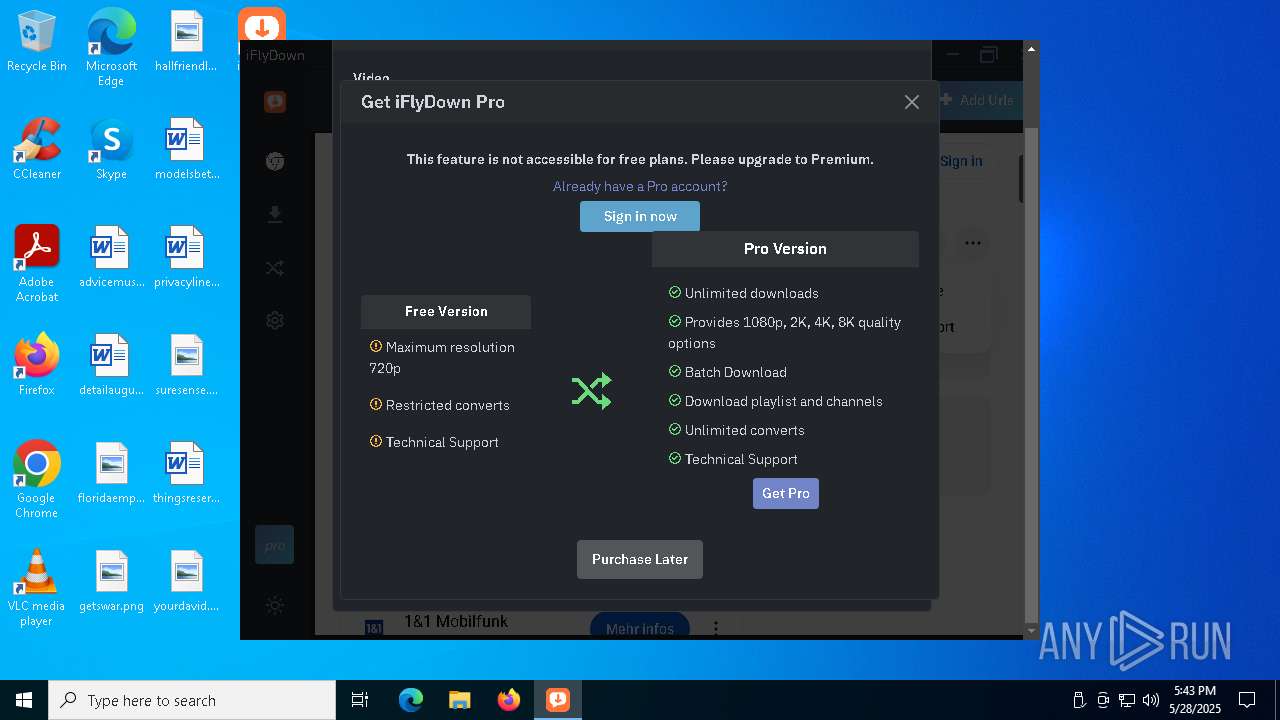Select the modelsbet Word document icon
The image size is (1280, 720).
(186, 149)
